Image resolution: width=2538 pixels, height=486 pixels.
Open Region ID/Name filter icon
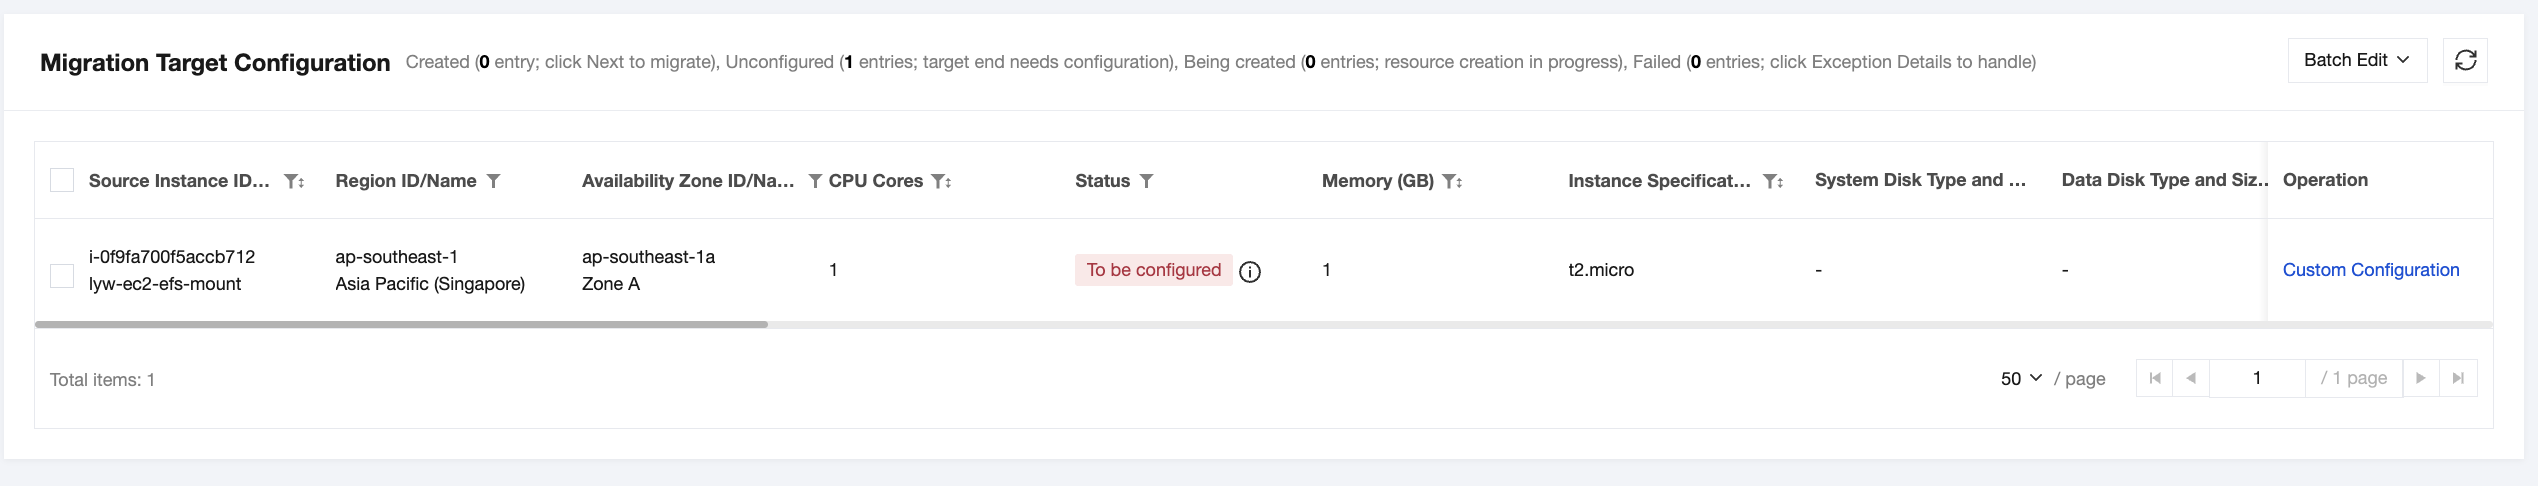493,181
